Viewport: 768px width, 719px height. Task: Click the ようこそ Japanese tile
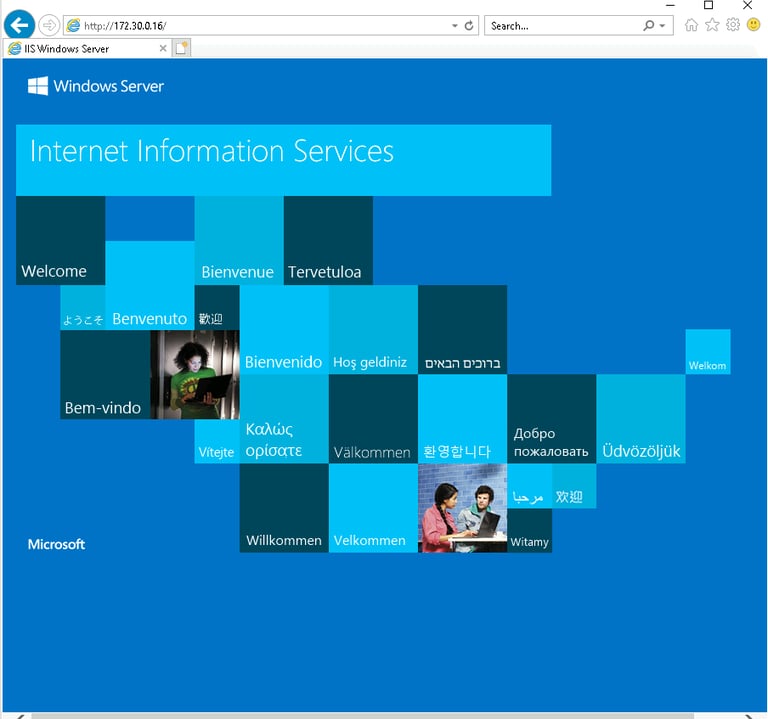pos(83,308)
